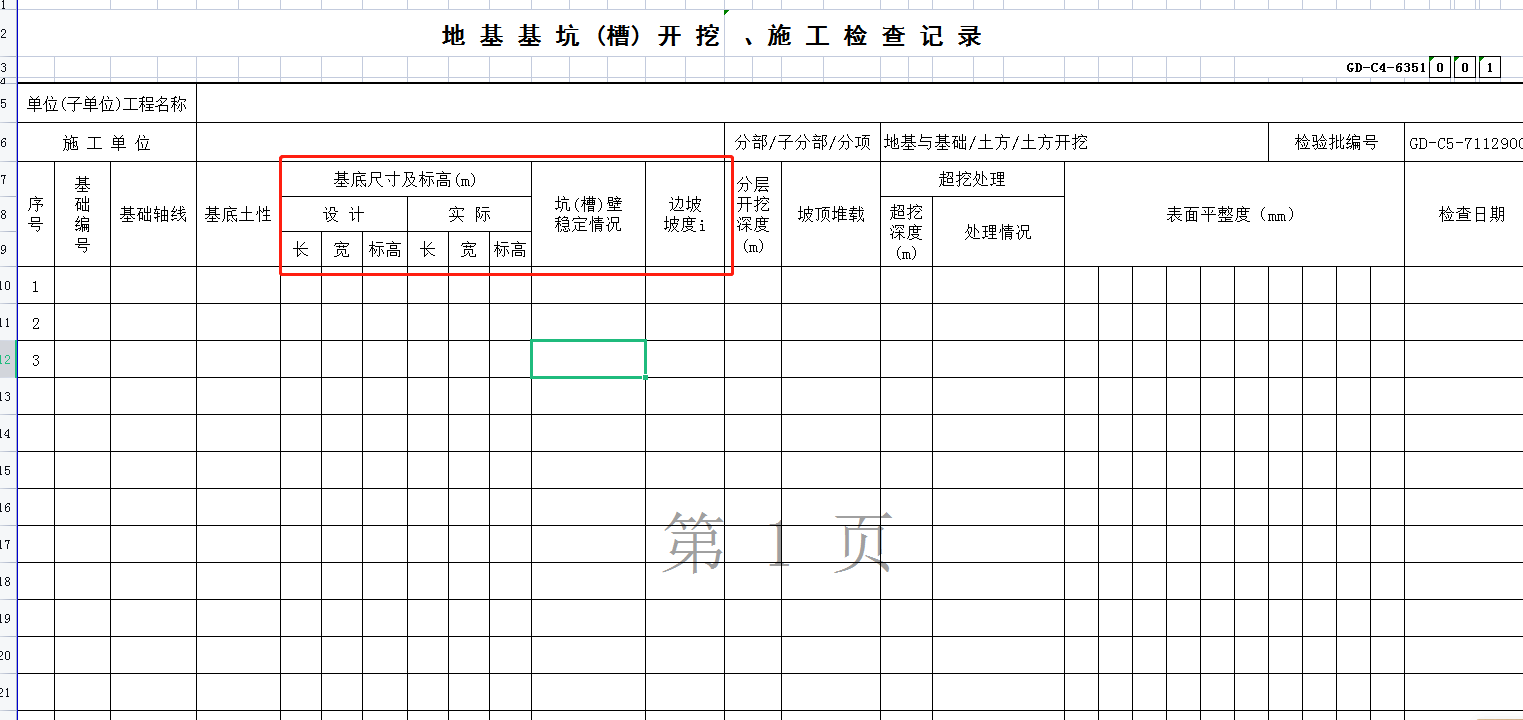
Task: Select the spreadsheet row 6 header
Action: (8, 143)
